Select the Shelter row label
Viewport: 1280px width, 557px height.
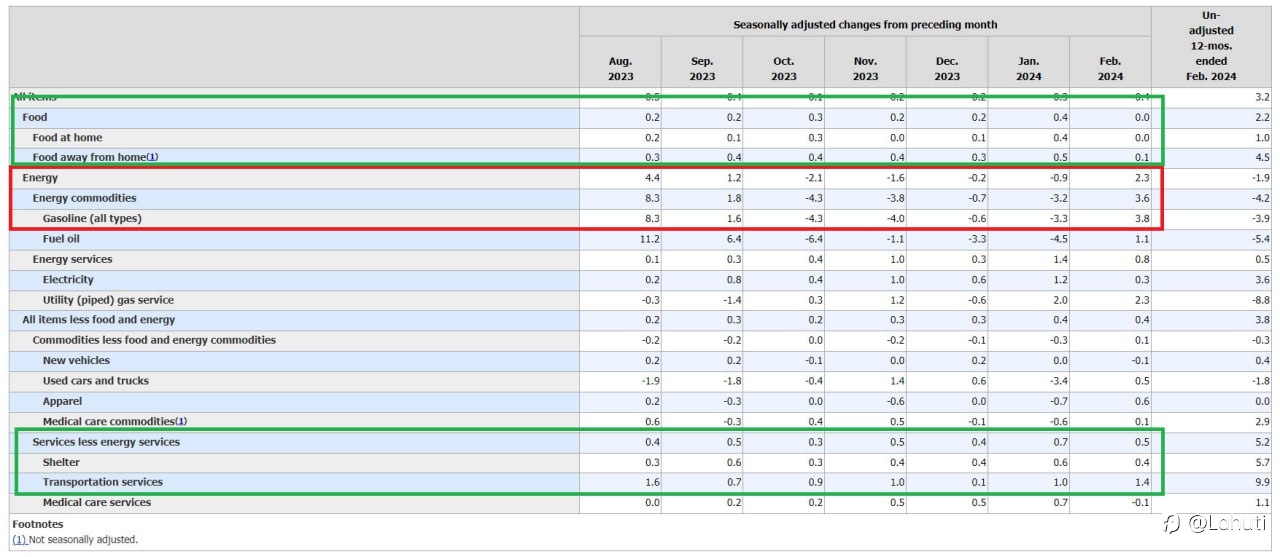pyautogui.click(x=61, y=462)
